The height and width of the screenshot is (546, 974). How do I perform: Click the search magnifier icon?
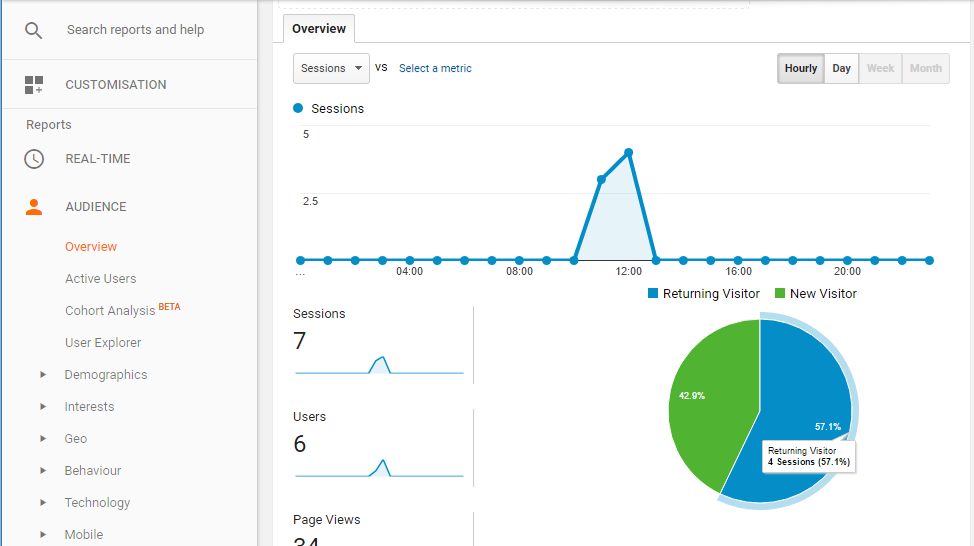tap(34, 30)
